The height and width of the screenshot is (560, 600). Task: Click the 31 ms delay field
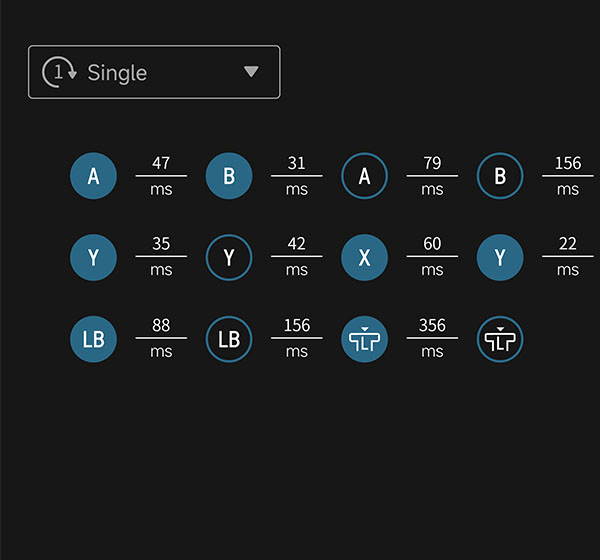[x=296, y=164]
